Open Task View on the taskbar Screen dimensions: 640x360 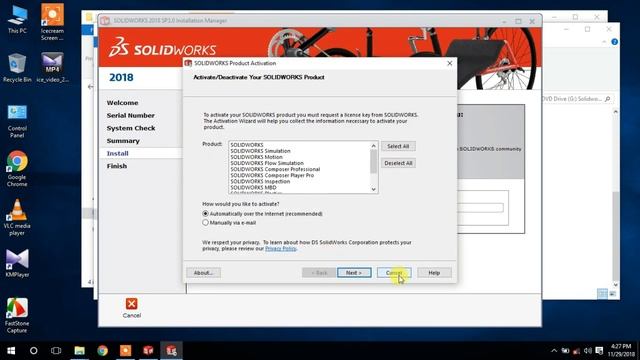tap(56, 351)
